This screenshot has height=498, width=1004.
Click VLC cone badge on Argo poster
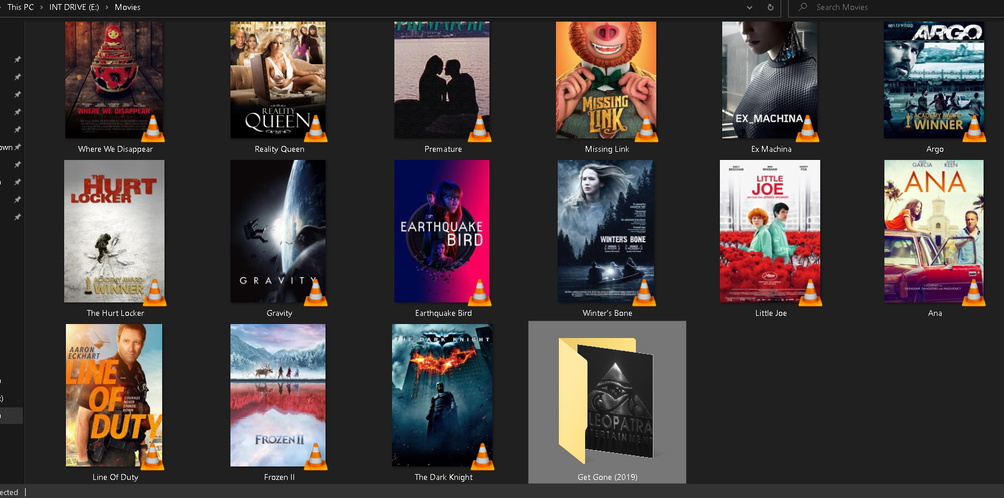974,128
